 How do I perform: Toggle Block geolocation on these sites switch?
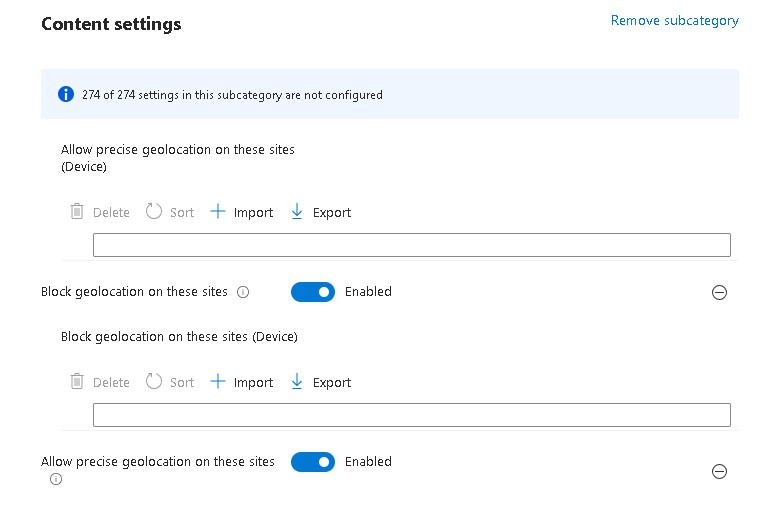[x=313, y=292]
